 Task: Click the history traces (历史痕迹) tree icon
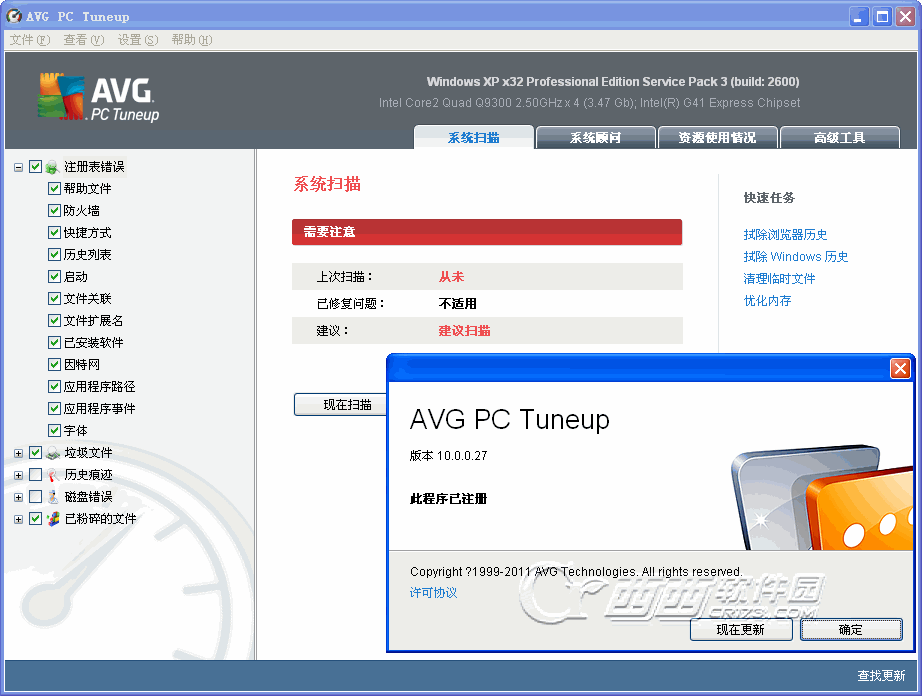pos(53,474)
